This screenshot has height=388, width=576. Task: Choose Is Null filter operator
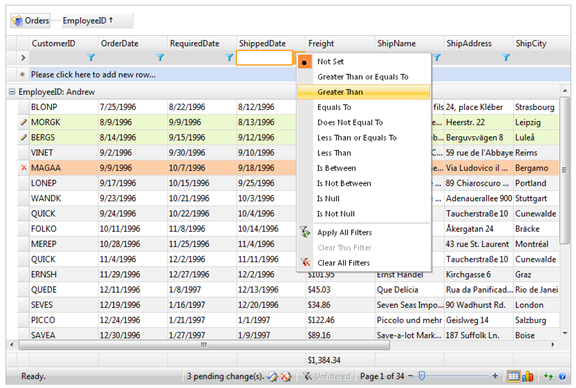[363, 199]
